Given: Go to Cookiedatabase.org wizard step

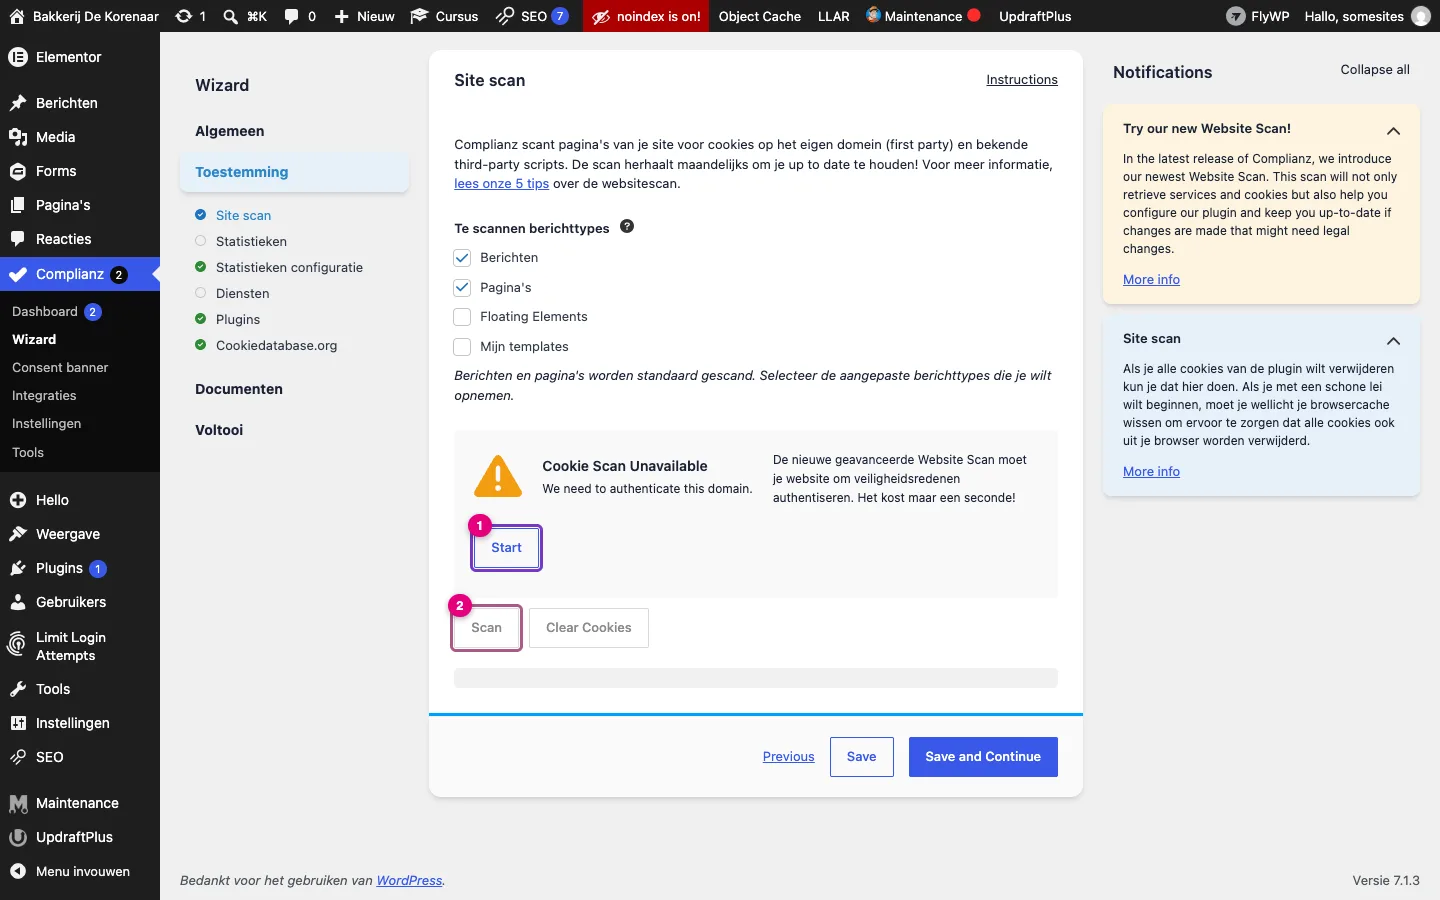Looking at the screenshot, I should pos(276,345).
